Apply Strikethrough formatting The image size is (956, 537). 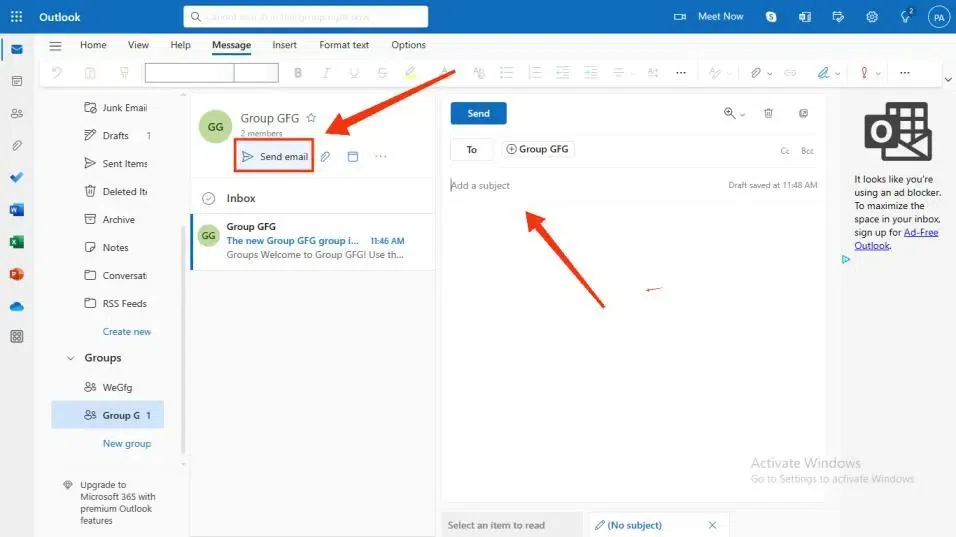pyautogui.click(x=382, y=73)
